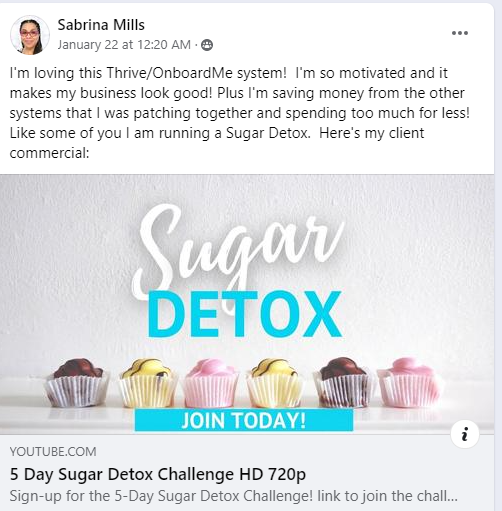Click the YOUTUBE.COM source label
This screenshot has height=511, width=502.
(x=53, y=452)
